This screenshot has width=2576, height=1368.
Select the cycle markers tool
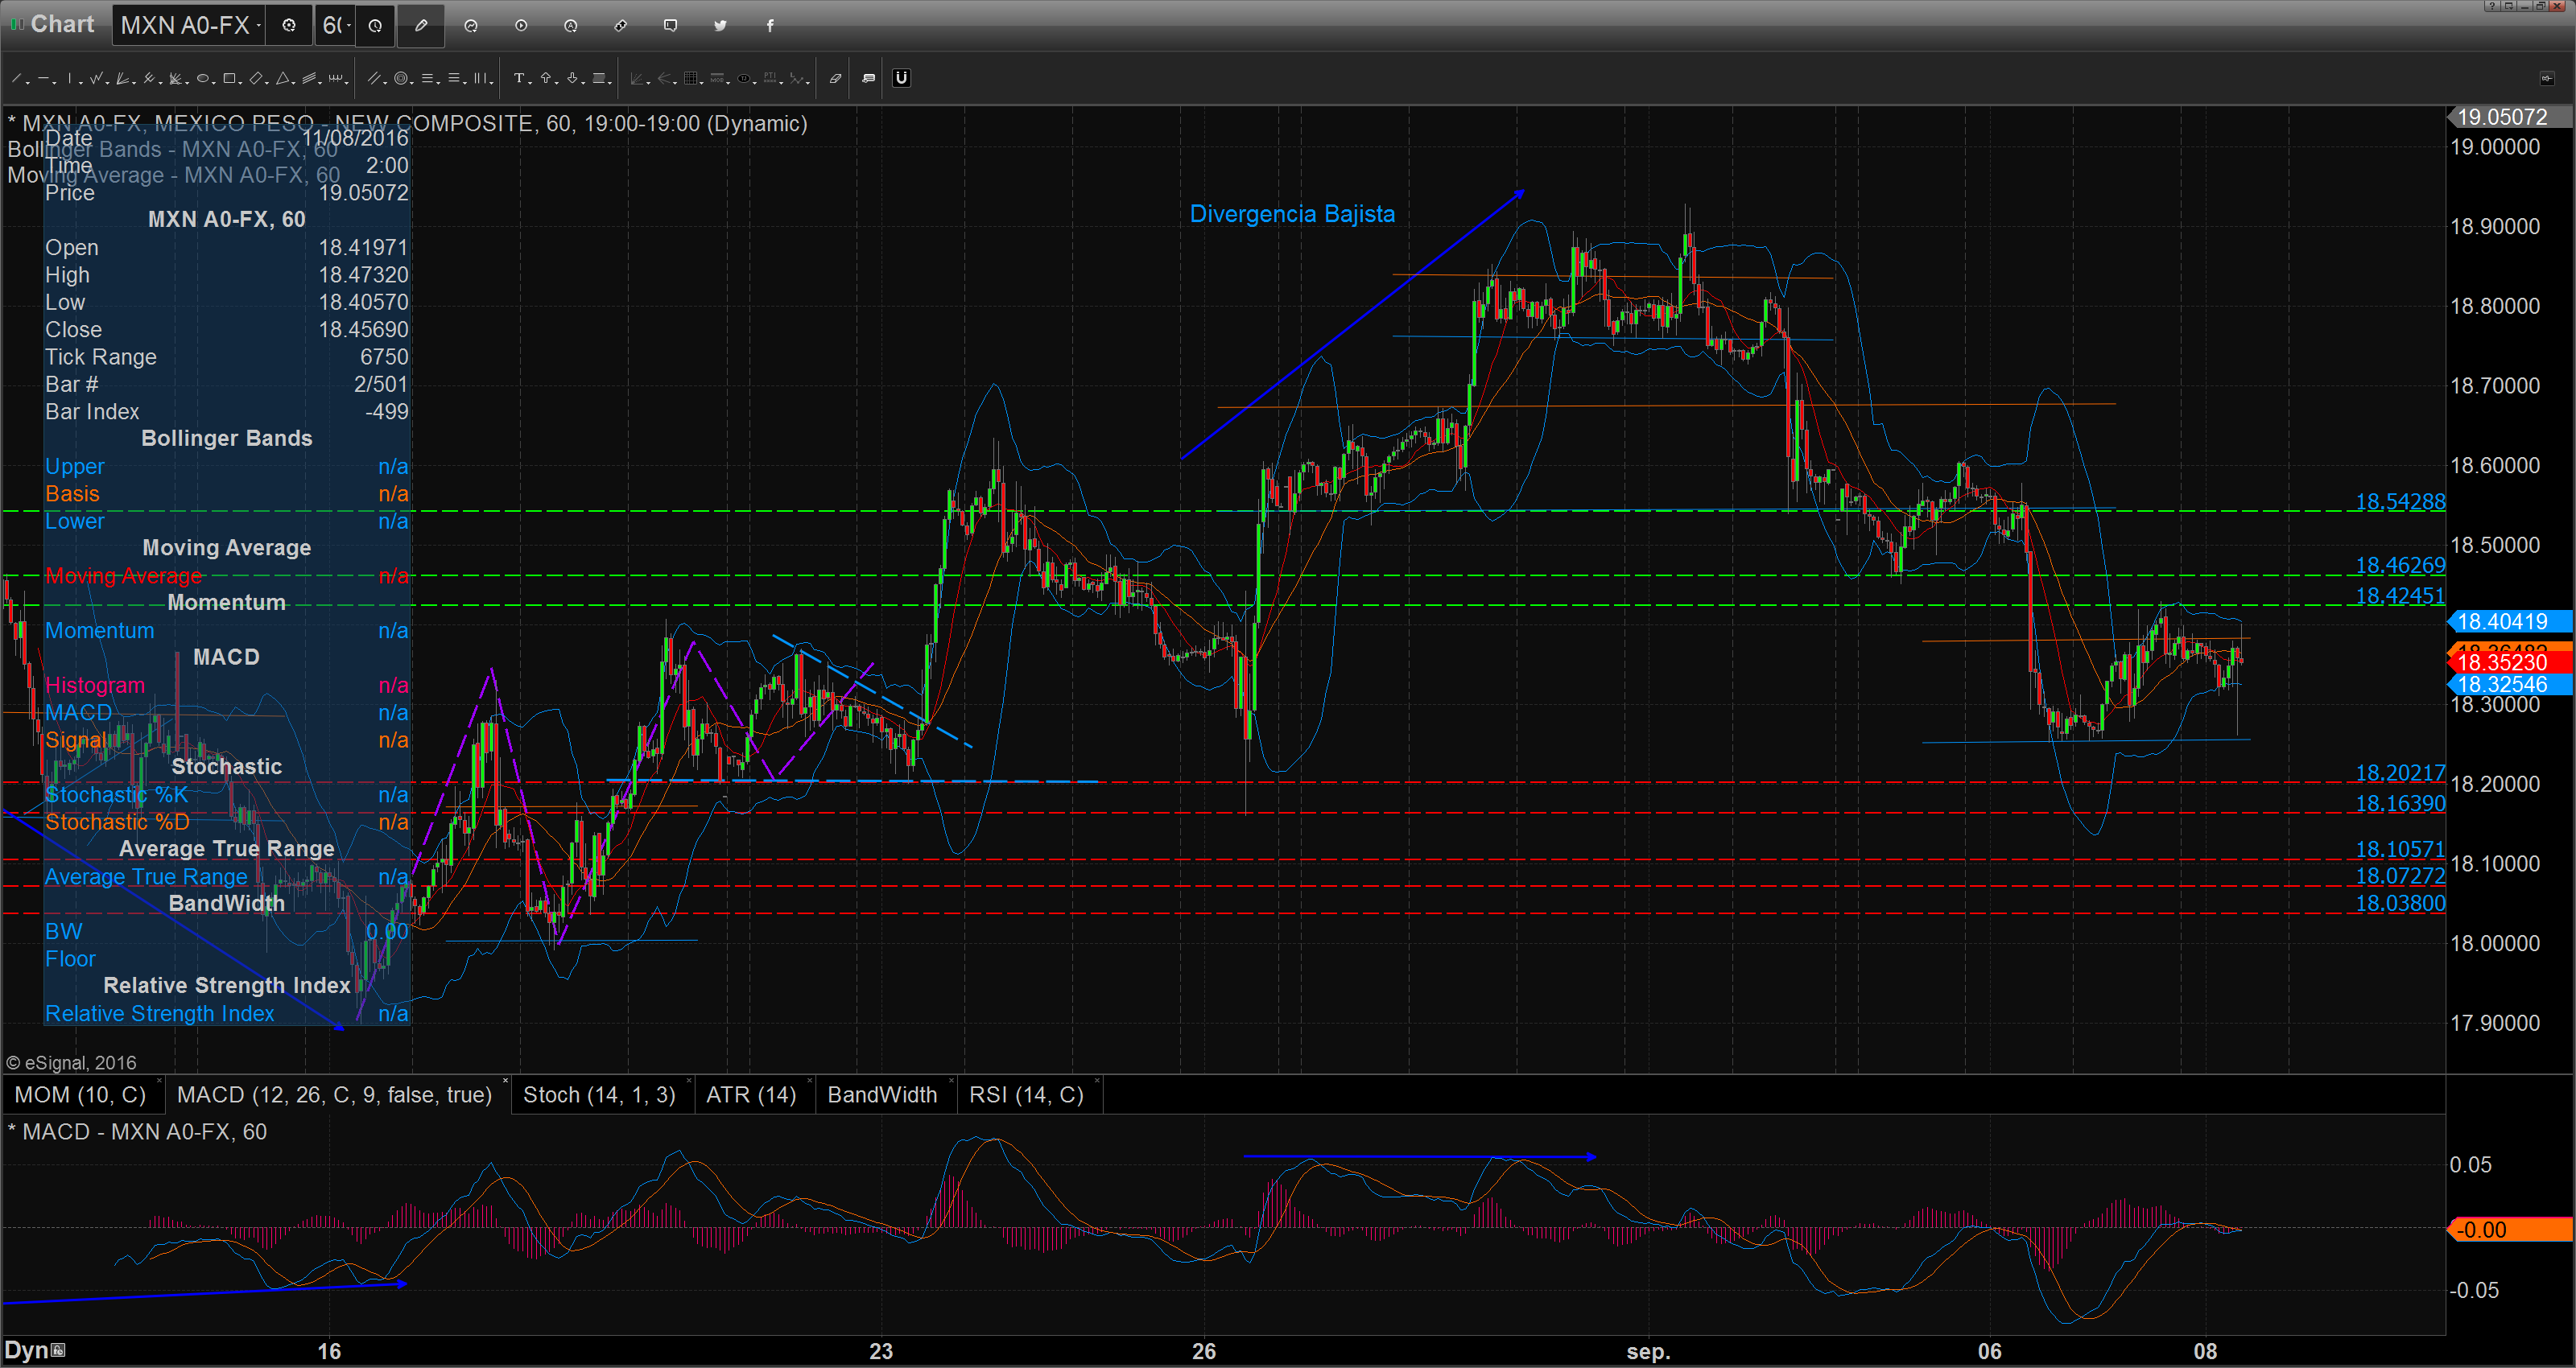coord(336,78)
